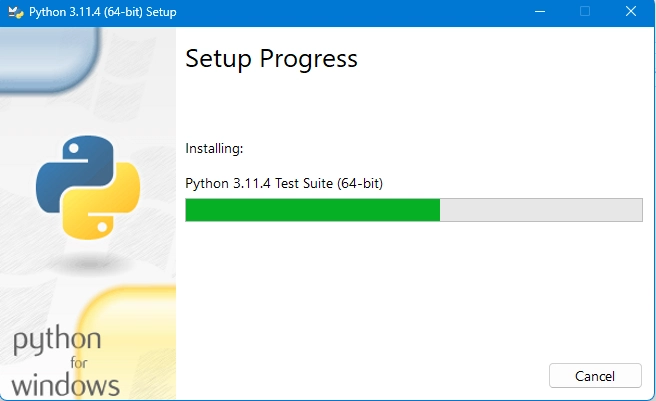Click the Cancel button

pos(595,376)
